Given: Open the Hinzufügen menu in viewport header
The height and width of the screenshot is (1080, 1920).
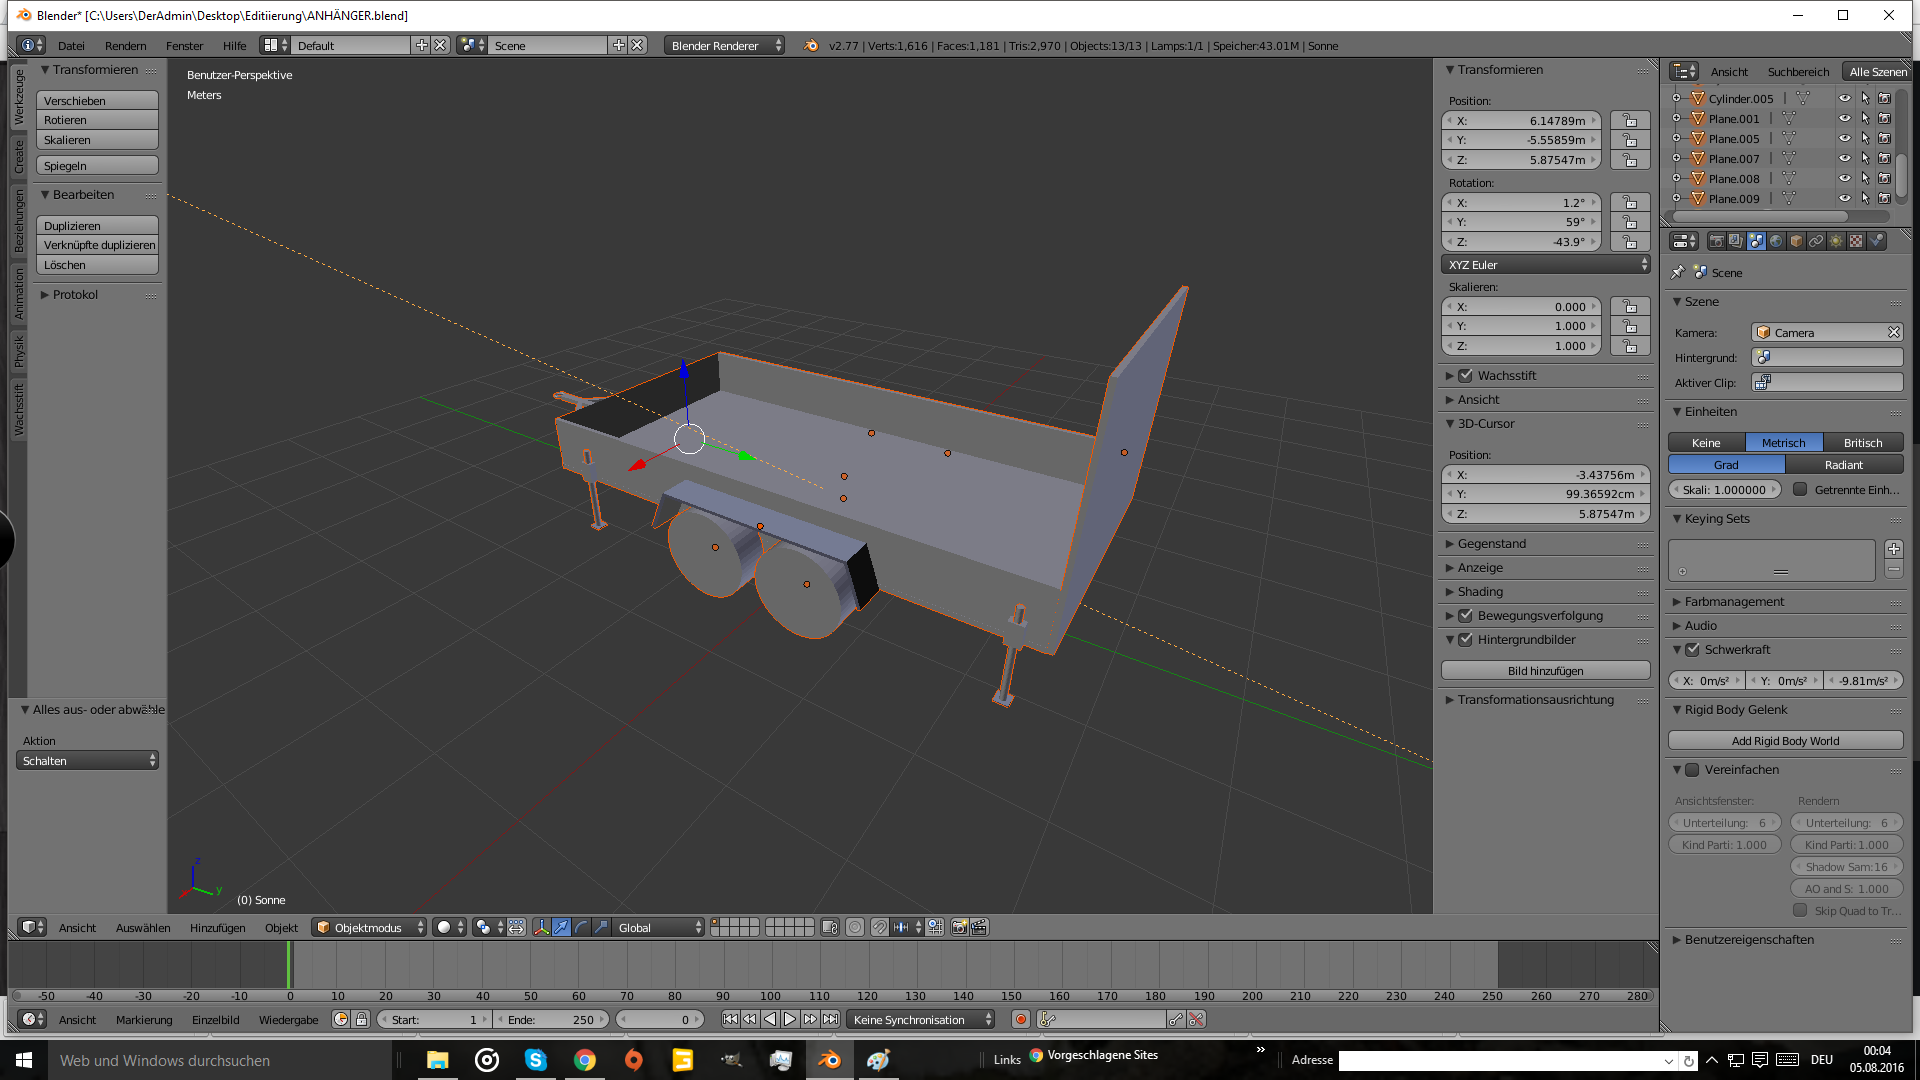Looking at the screenshot, I should tap(217, 927).
